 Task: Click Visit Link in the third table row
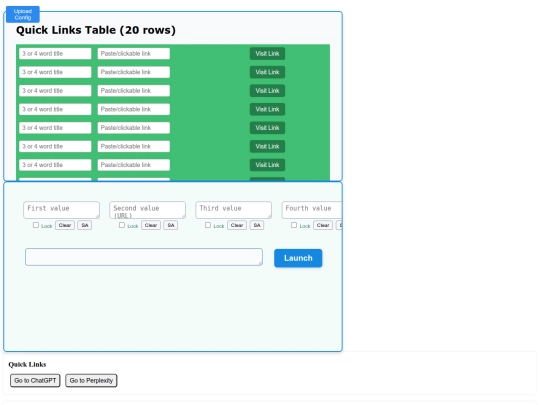click(x=267, y=91)
